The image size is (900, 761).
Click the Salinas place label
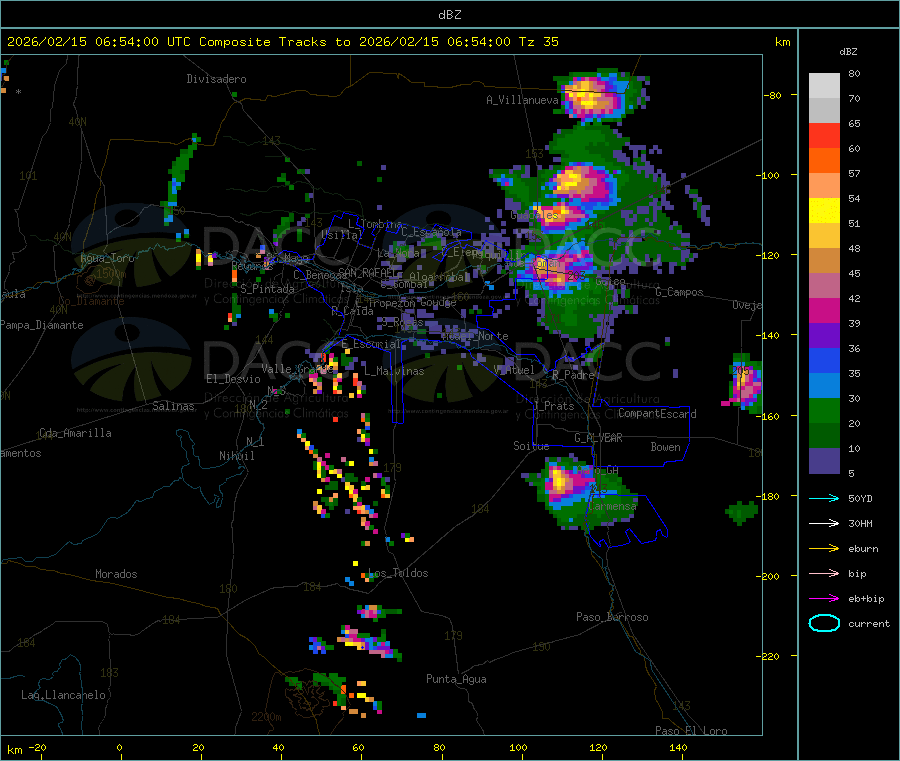[173, 406]
